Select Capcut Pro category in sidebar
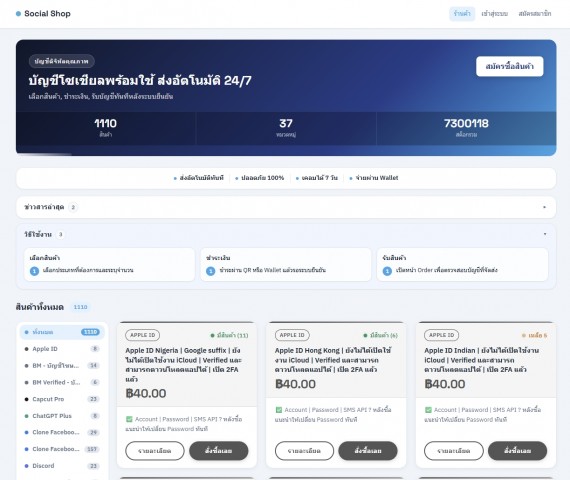Viewport: 570px width, 480px height. coord(62,399)
